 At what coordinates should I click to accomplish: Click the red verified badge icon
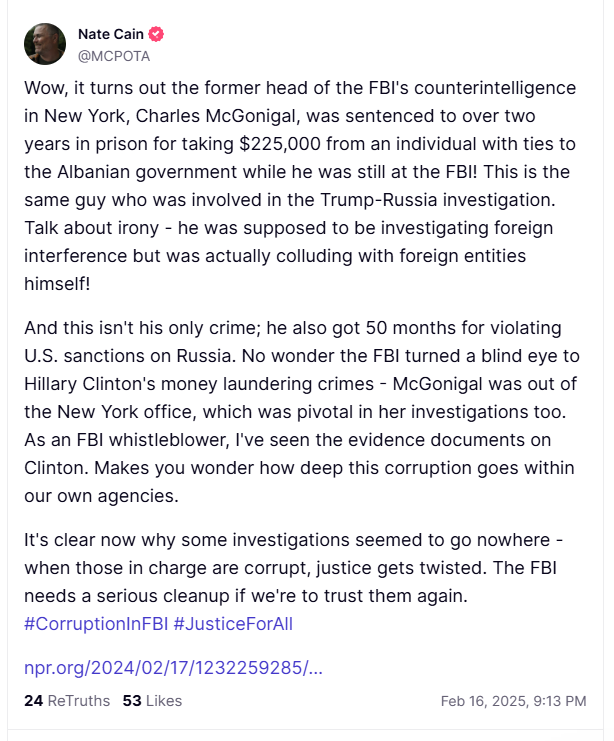[156, 35]
